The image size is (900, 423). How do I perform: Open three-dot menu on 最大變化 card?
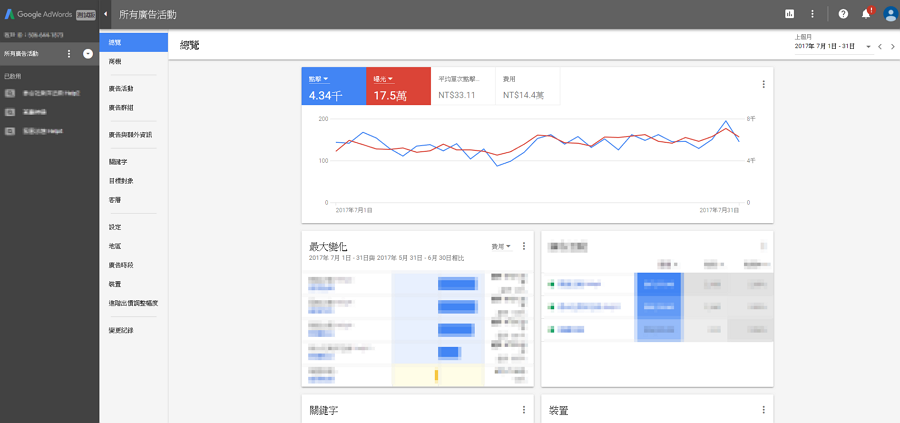[x=523, y=246]
